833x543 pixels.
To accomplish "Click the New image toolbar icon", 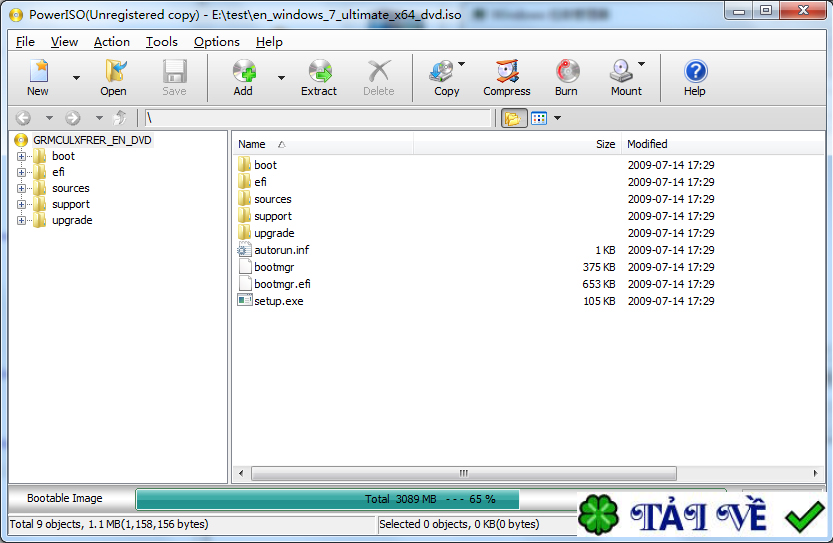I will click(x=38, y=71).
